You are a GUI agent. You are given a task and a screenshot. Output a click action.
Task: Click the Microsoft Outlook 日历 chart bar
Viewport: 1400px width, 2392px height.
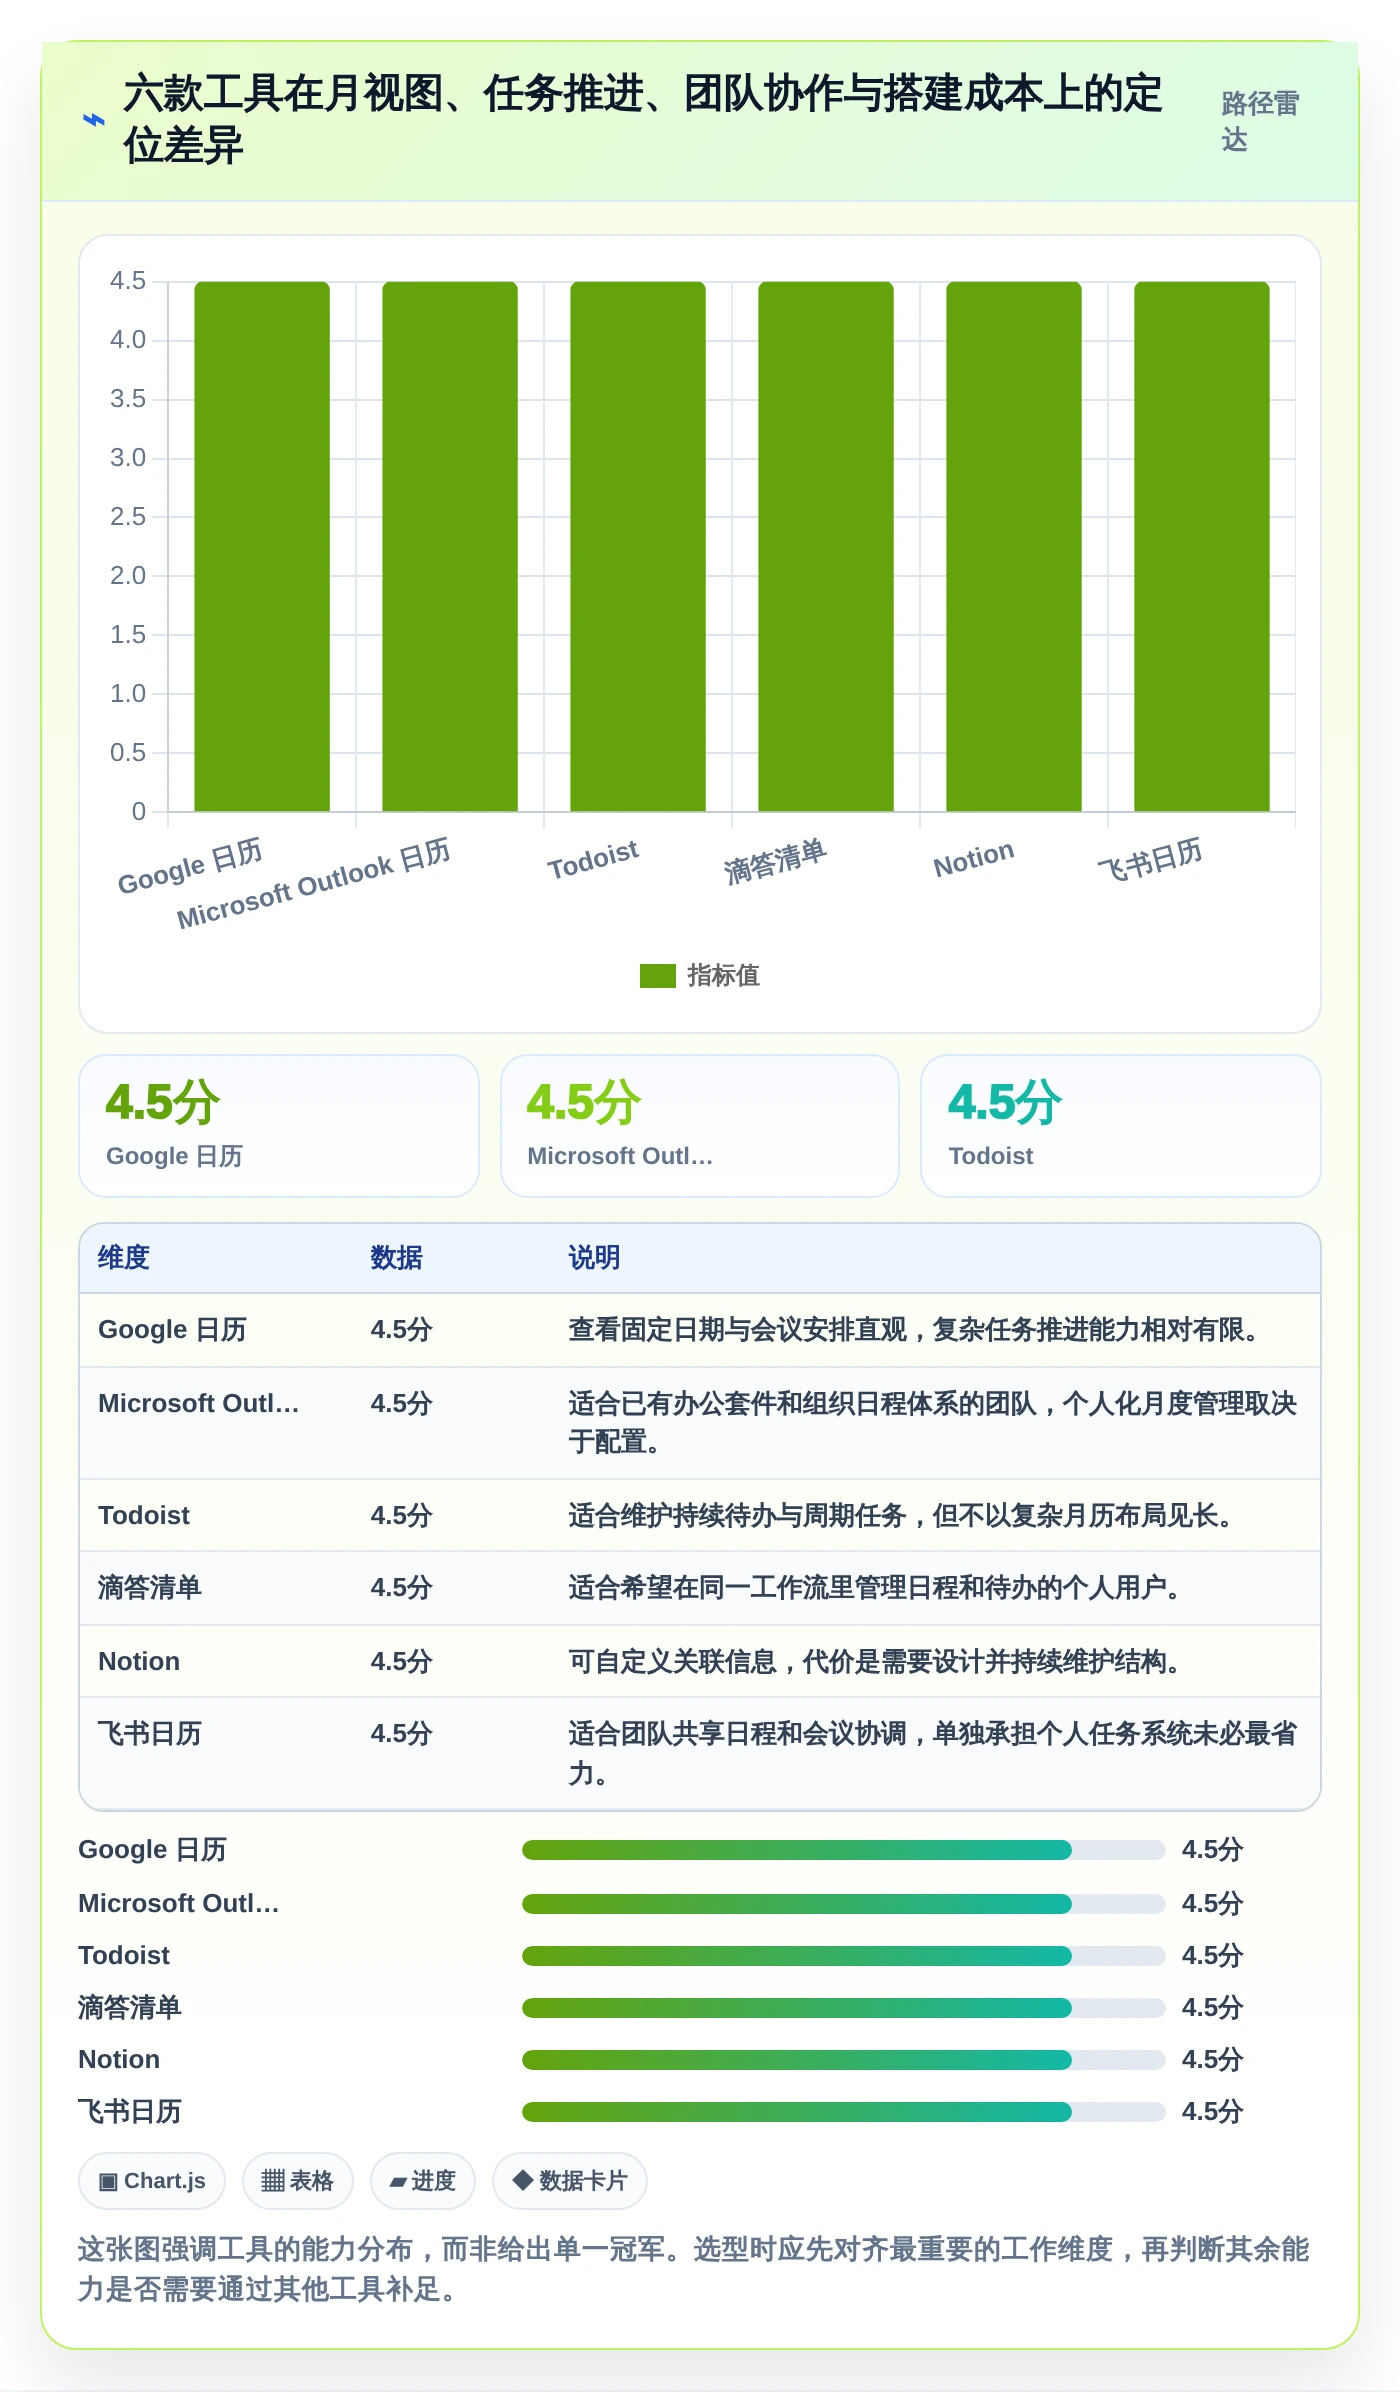450,546
